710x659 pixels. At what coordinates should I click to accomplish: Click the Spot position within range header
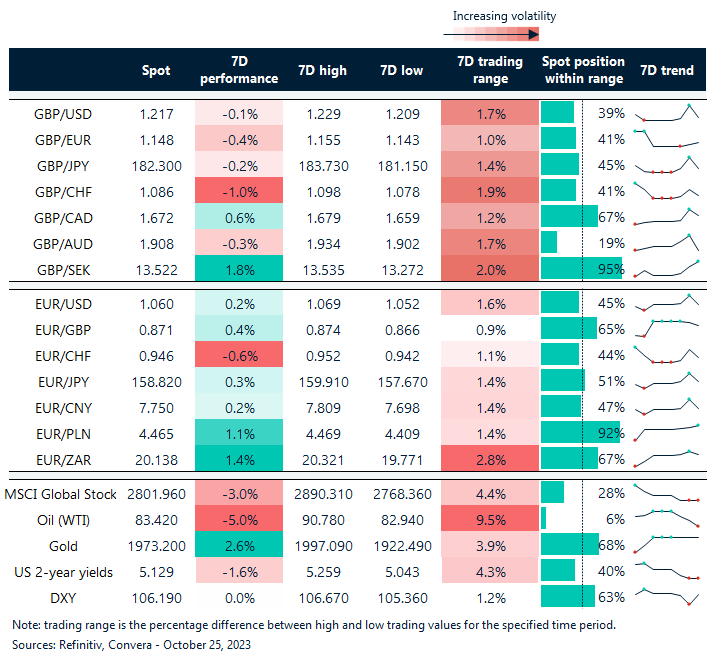tap(583, 71)
